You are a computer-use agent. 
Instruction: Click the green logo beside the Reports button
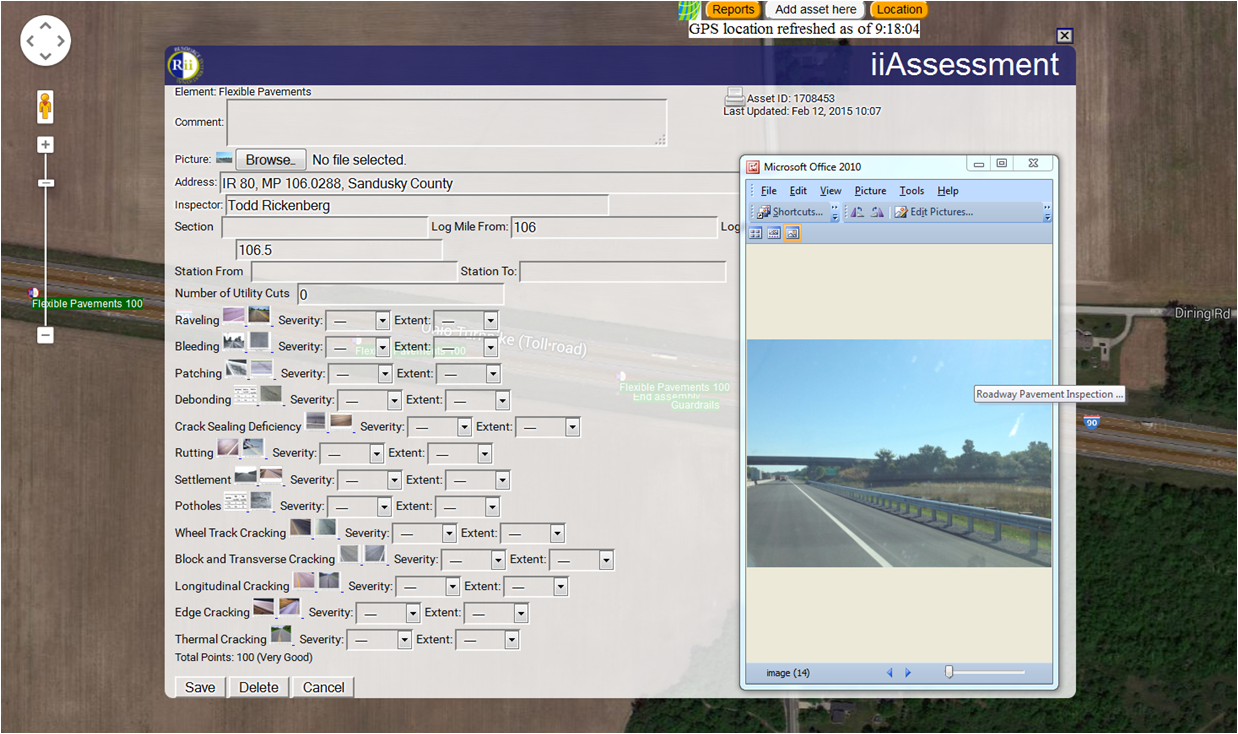pyautogui.click(x=689, y=10)
